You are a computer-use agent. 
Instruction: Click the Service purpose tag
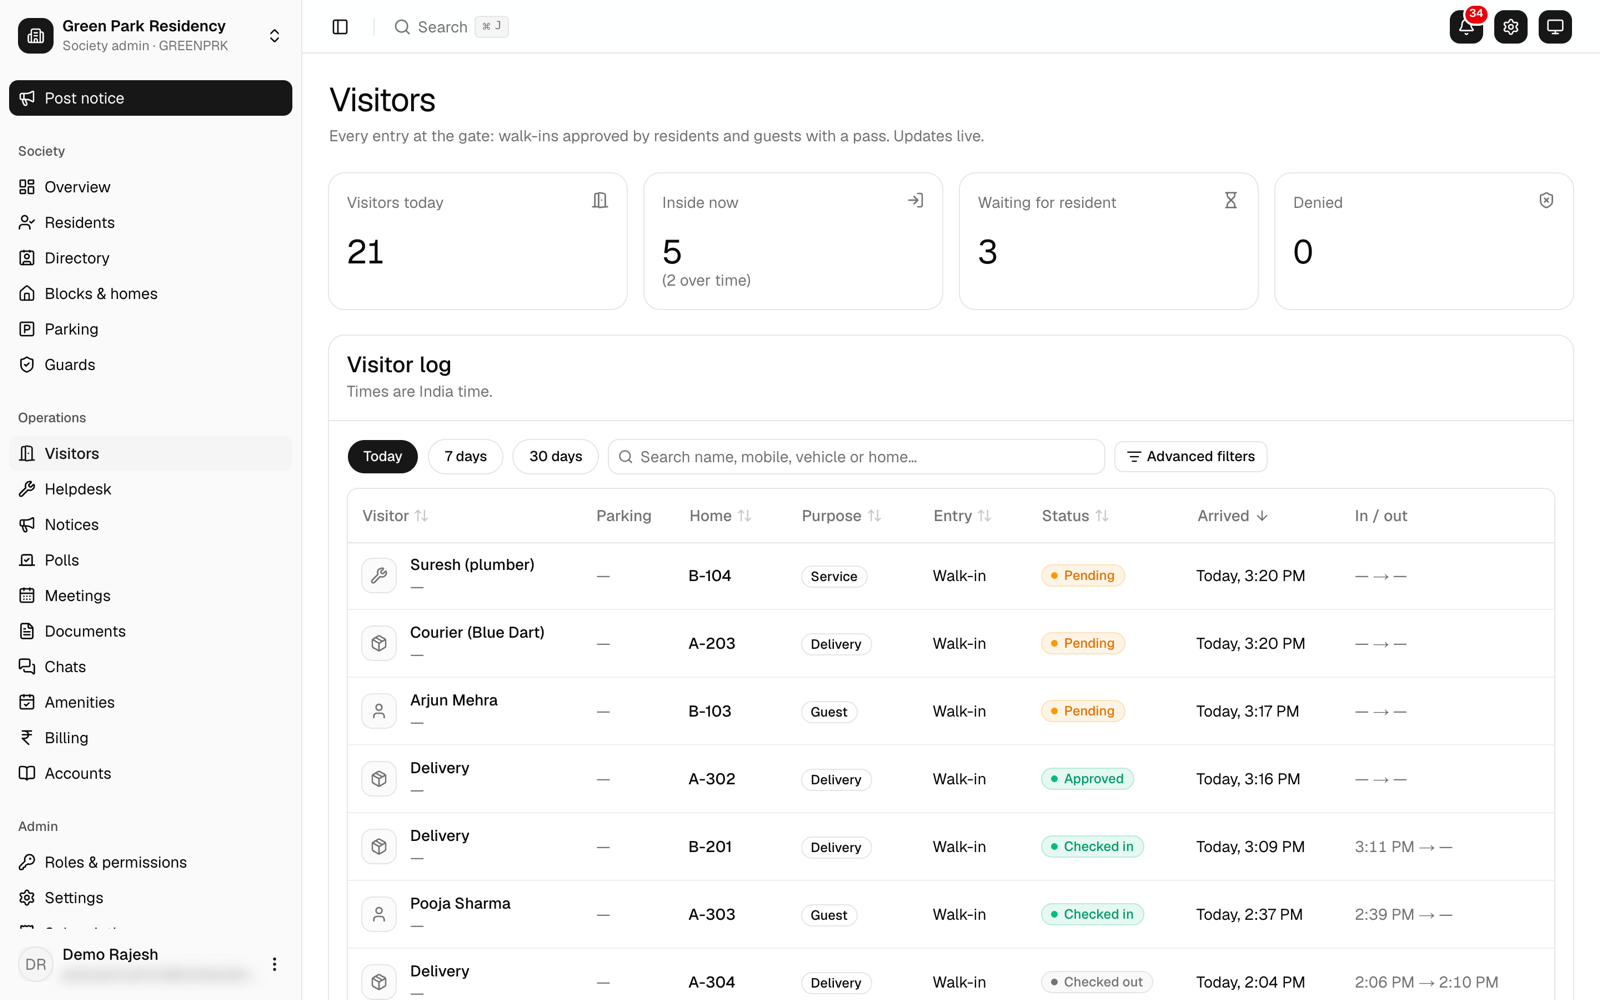[x=834, y=576]
